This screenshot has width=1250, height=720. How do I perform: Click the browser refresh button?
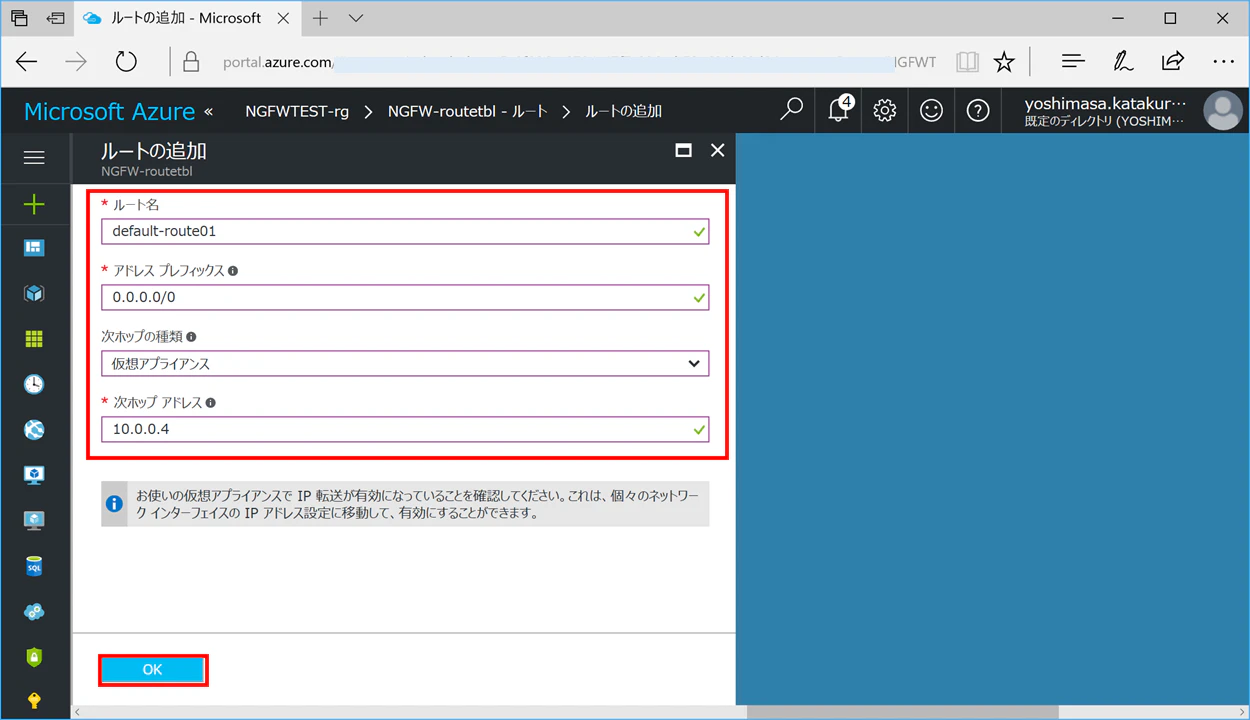pos(126,62)
